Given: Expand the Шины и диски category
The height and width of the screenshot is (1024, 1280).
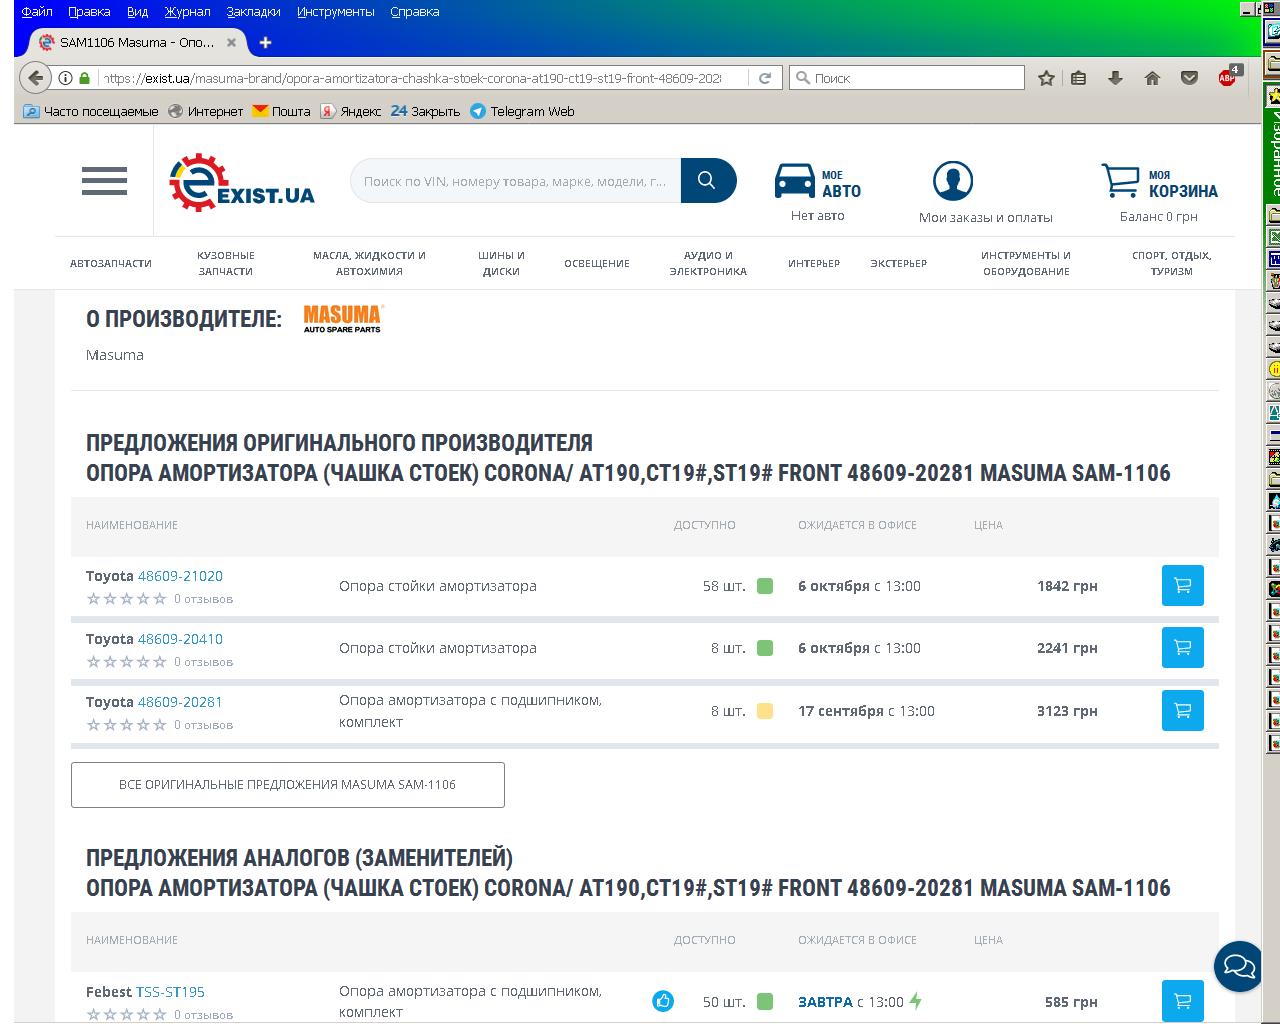Looking at the screenshot, I should point(501,263).
